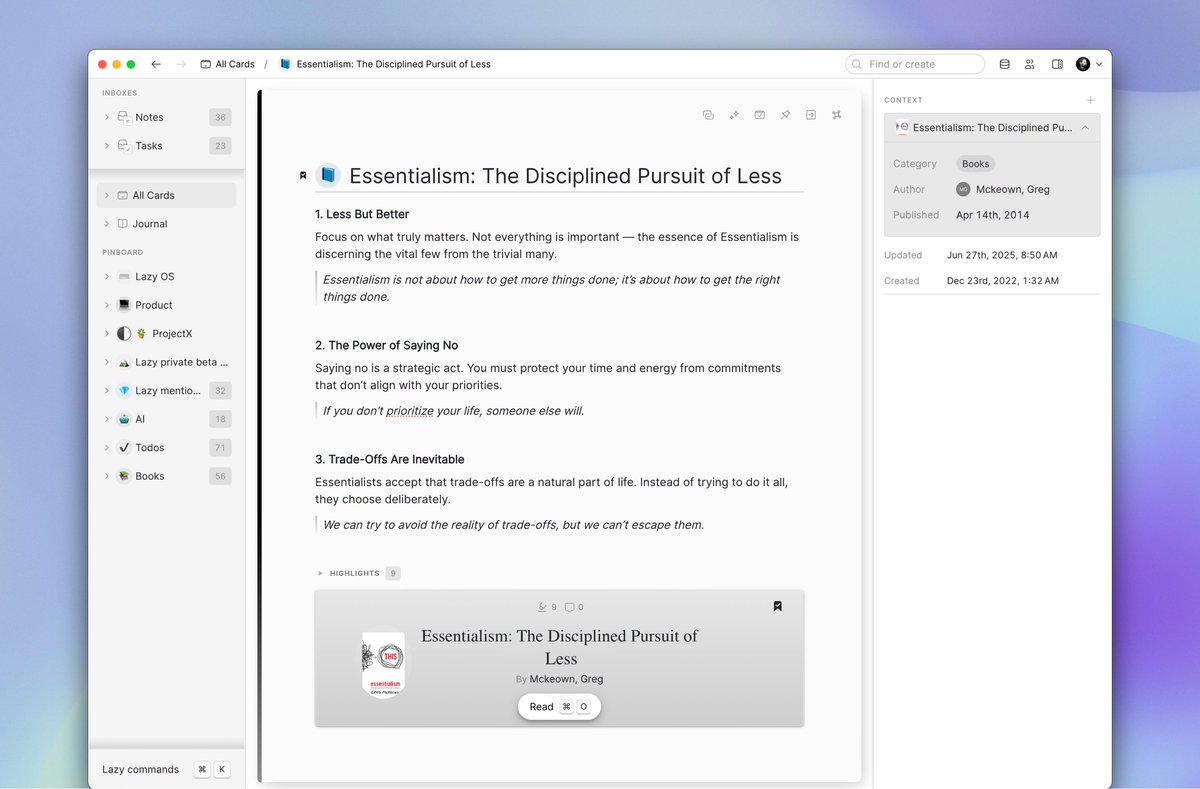Open Lazy mentions pinboard item
Image resolution: width=1200 pixels, height=789 pixels.
point(166,391)
